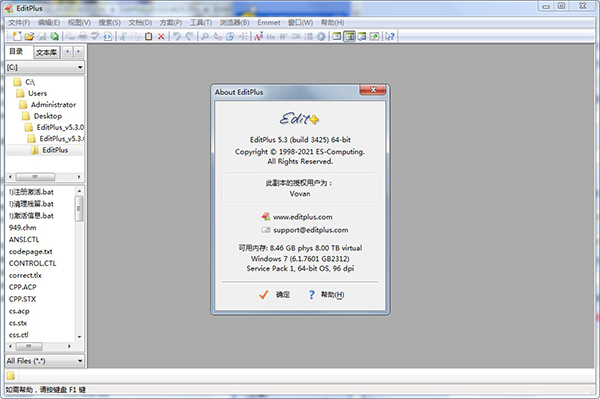Toggle the first window panel icon after the gear
The image size is (600, 399).
[x=337, y=36]
